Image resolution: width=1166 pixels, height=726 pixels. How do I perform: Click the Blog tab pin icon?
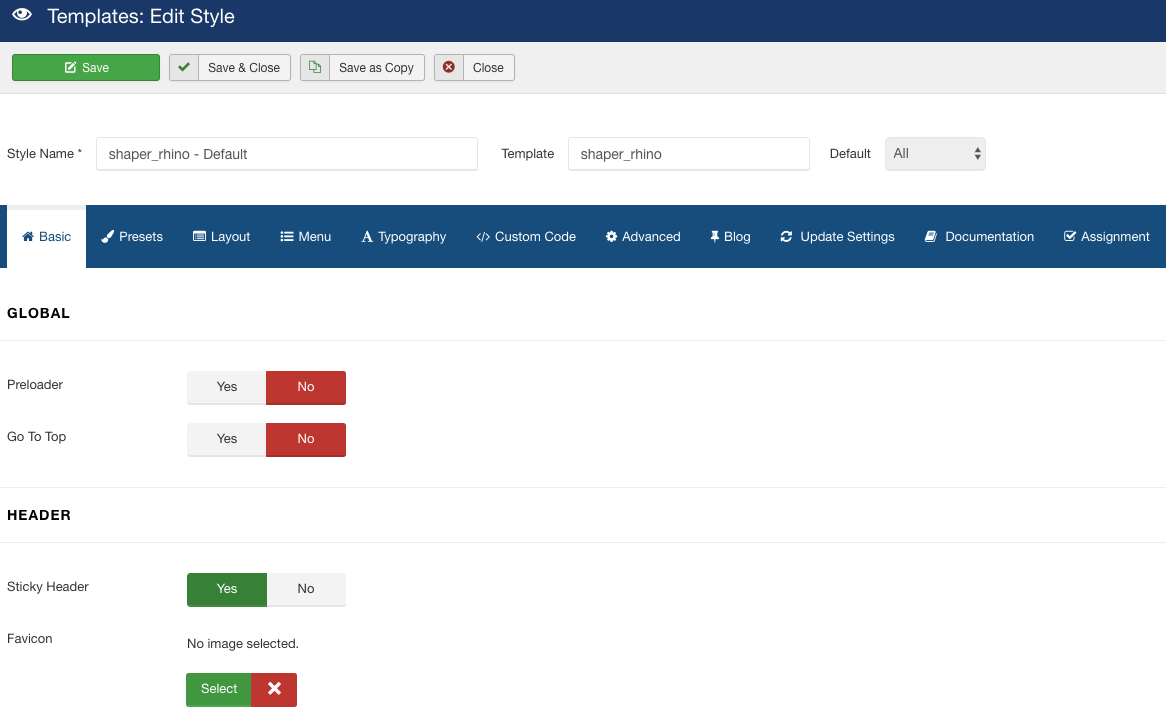click(x=715, y=237)
